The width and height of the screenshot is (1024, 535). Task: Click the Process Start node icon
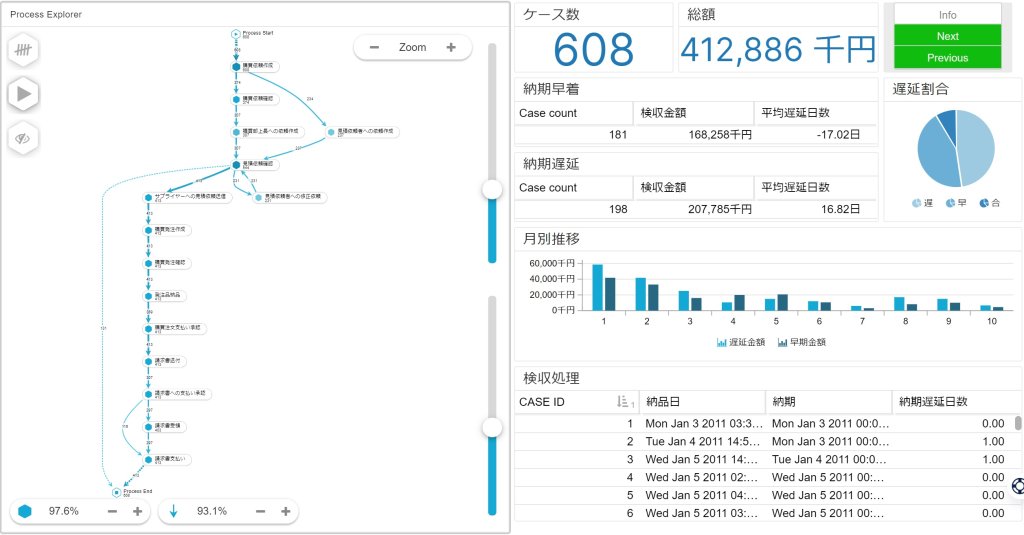tap(236, 33)
